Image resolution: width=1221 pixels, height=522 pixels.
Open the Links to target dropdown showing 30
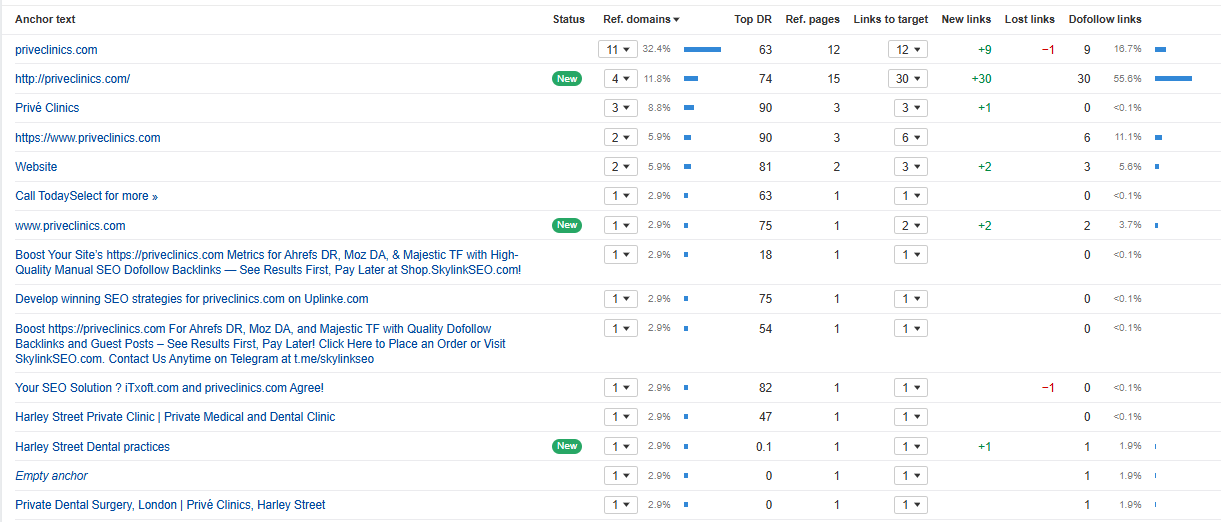click(x=908, y=79)
